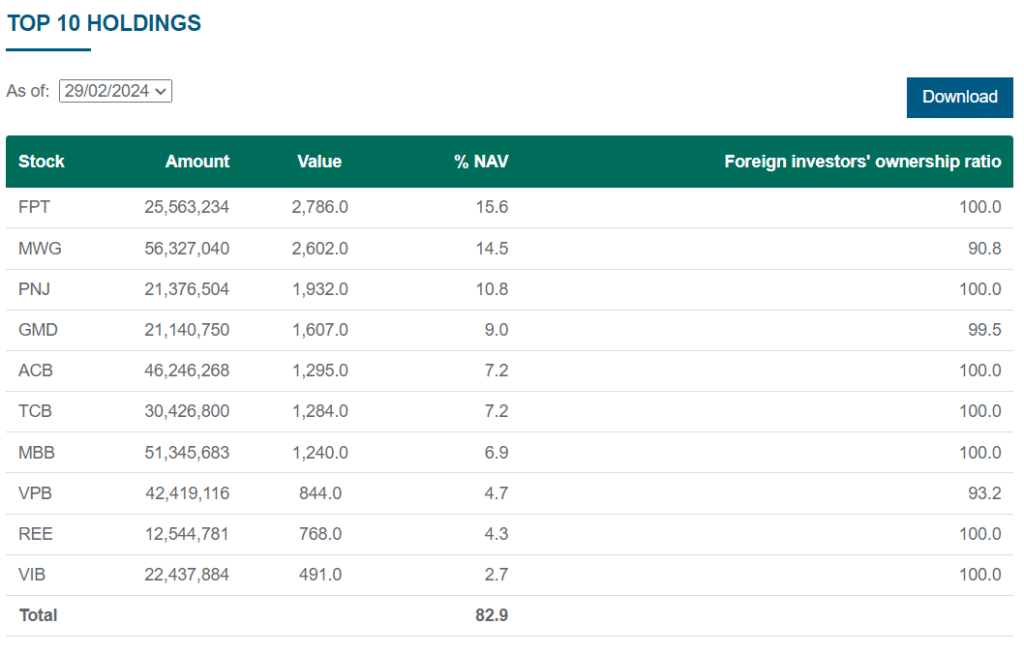
Task: Select amount 46,246,268 for ACB
Action: click(x=187, y=370)
